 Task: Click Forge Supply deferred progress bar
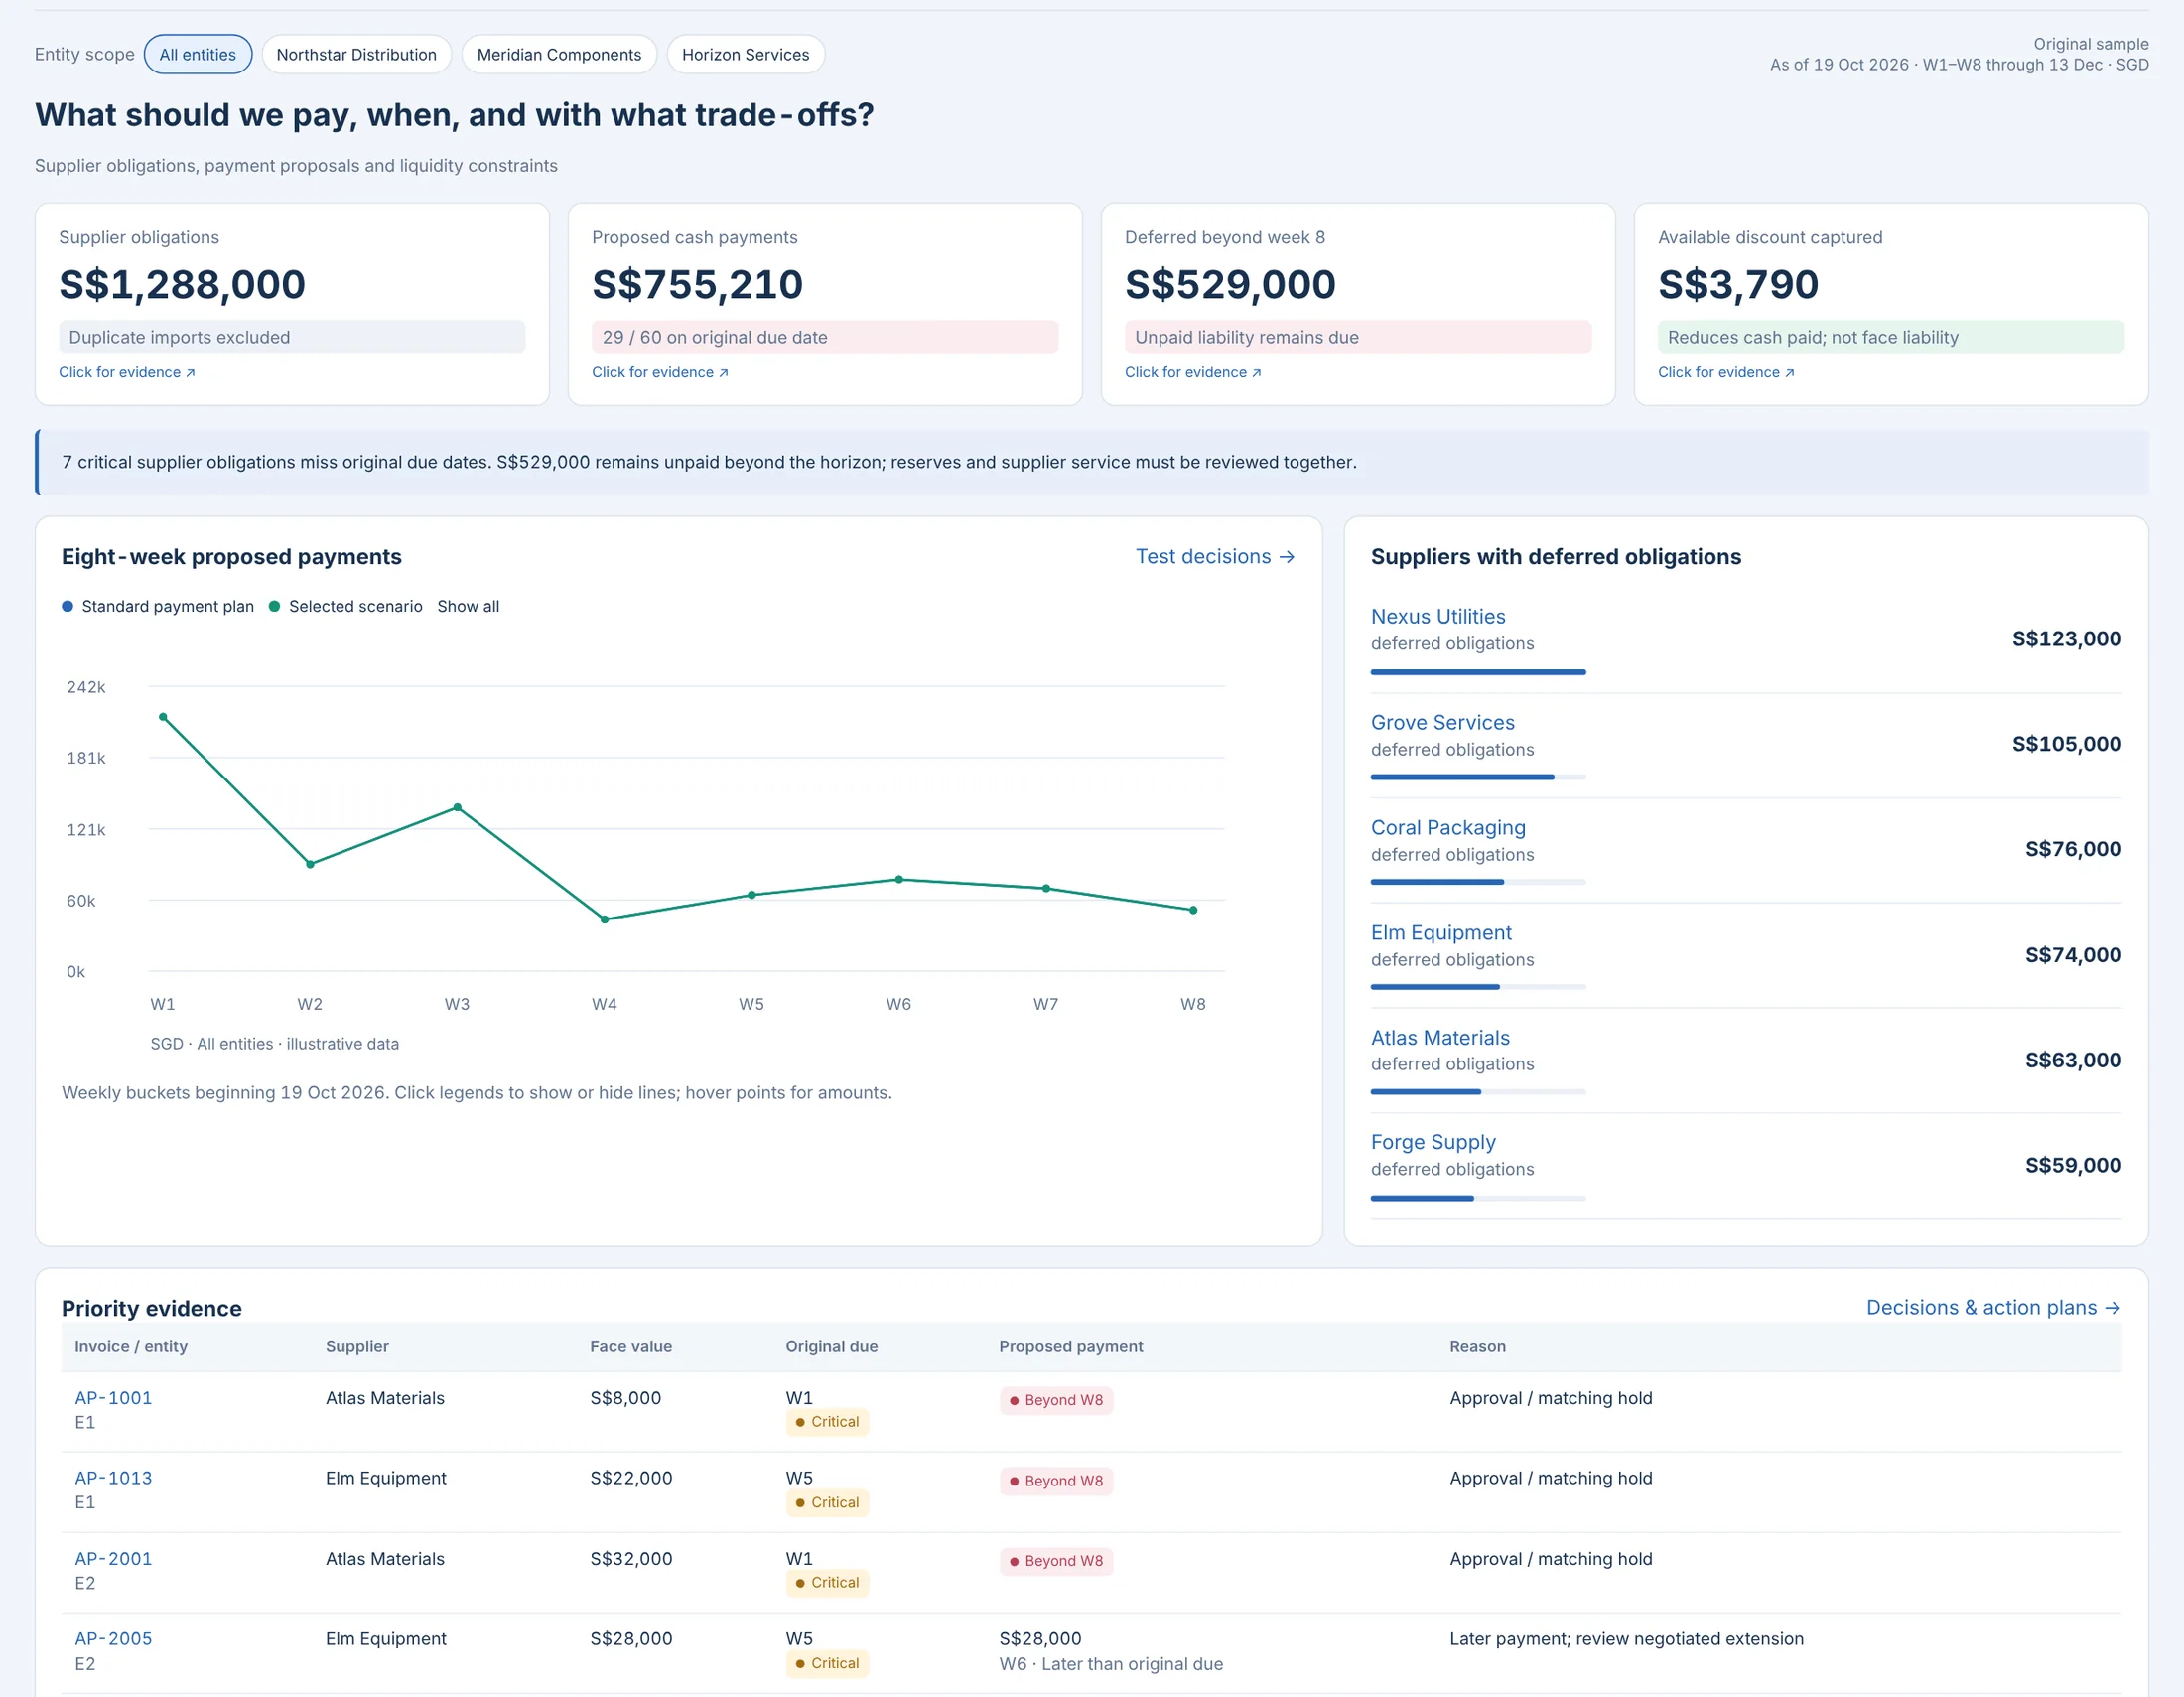pos(1478,1198)
